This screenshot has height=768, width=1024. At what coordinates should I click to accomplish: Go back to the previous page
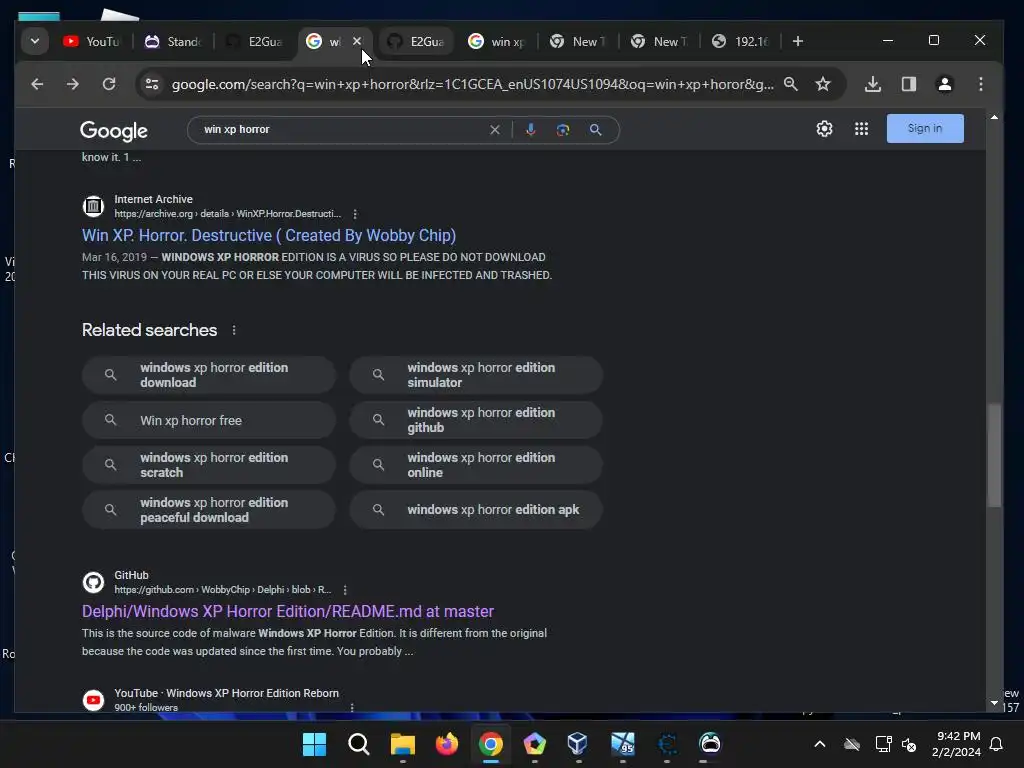(x=37, y=84)
